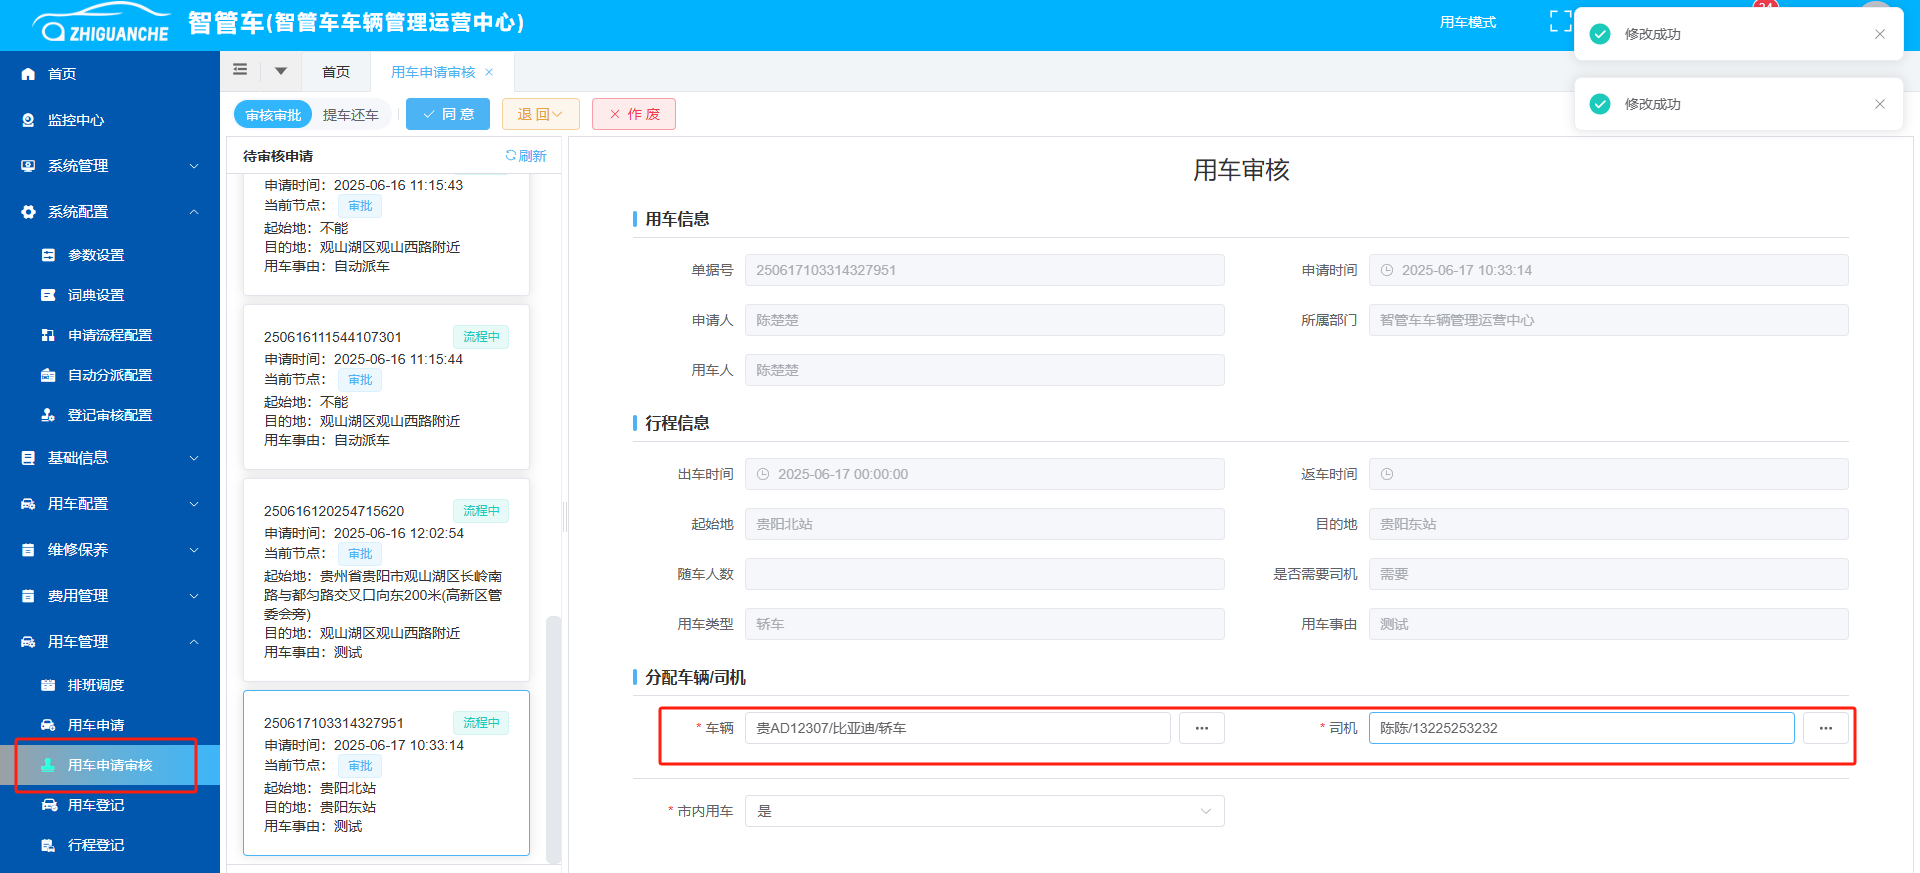The image size is (1920, 873).
Task: Open the tab list dropdown arrow
Action: click(281, 71)
